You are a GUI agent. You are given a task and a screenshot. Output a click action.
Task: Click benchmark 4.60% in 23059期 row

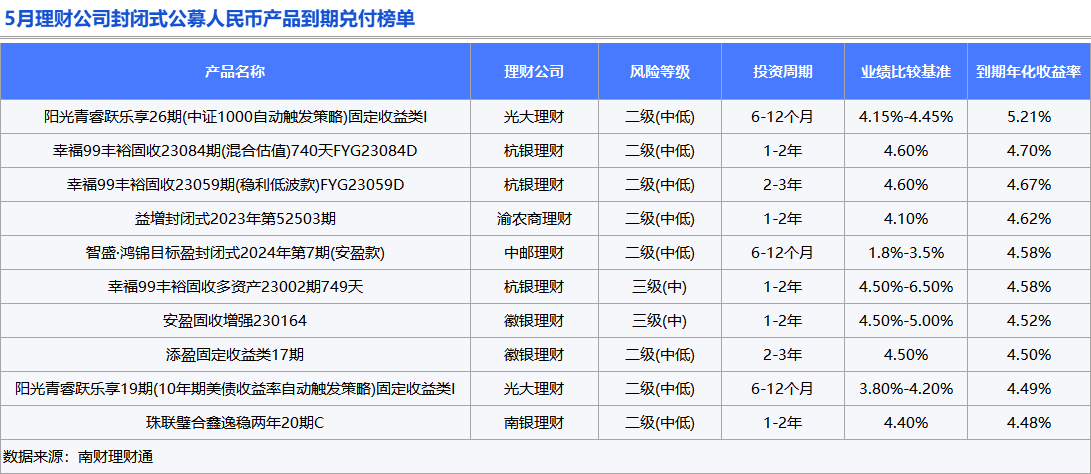click(906, 185)
